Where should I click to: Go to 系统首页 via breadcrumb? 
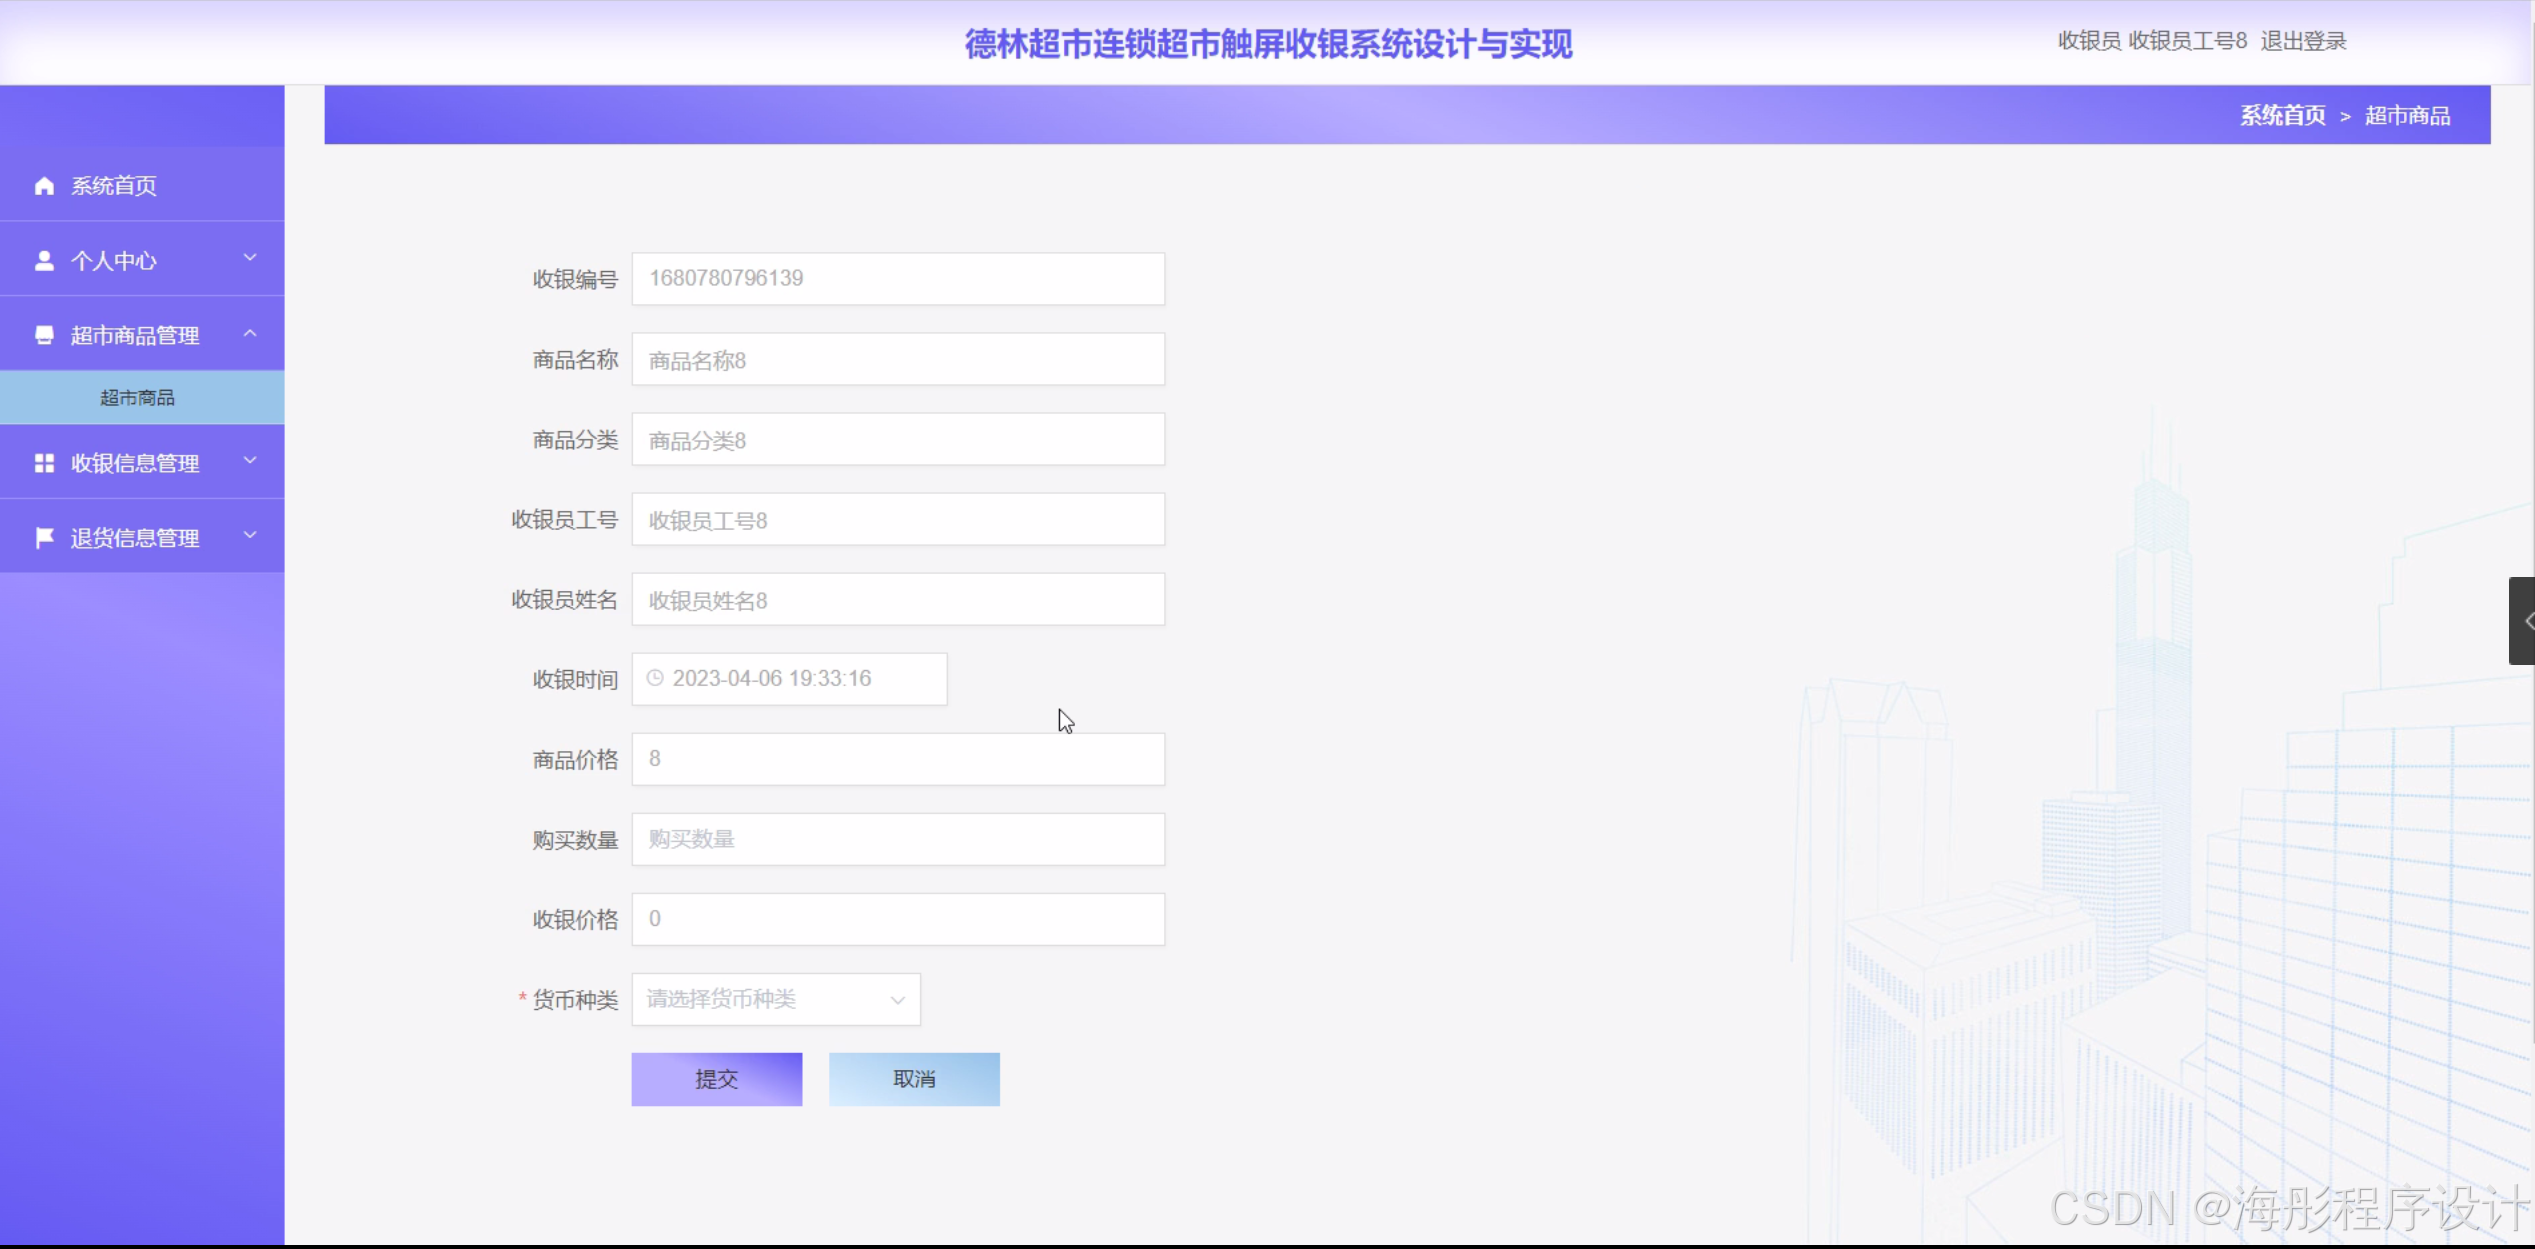click(x=2282, y=116)
